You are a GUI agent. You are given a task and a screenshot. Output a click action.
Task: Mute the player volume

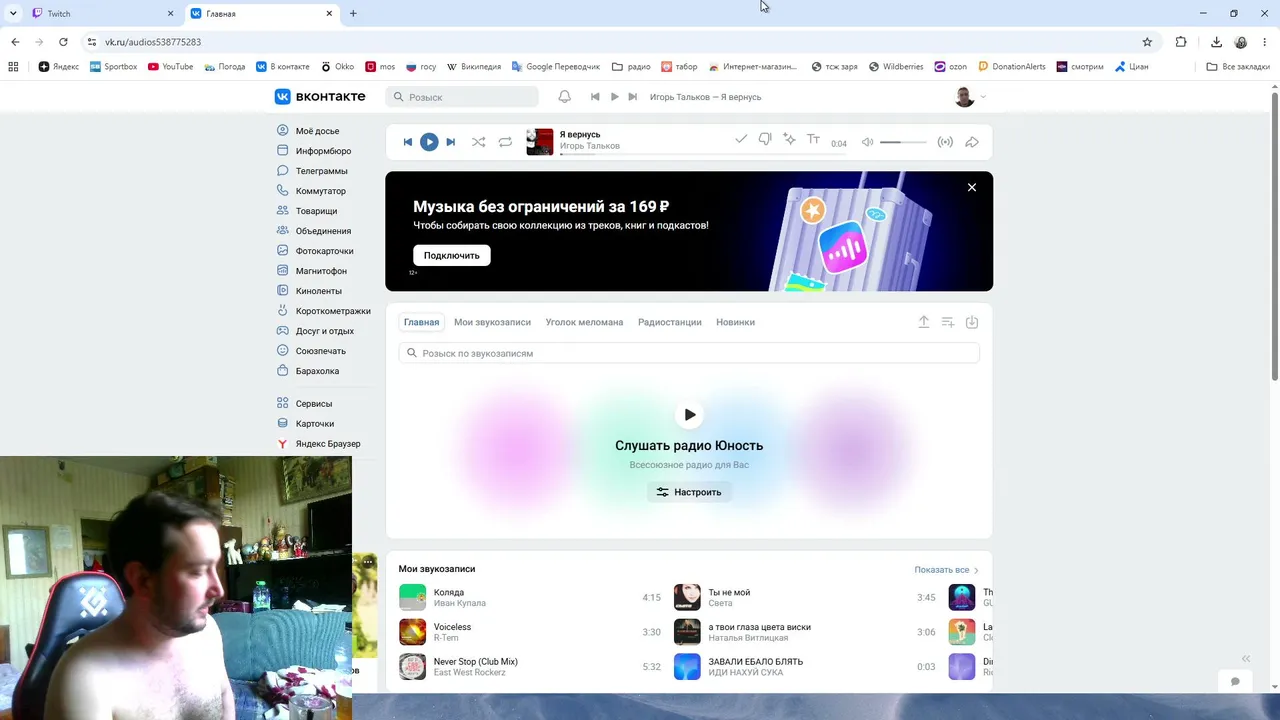pyautogui.click(x=867, y=142)
